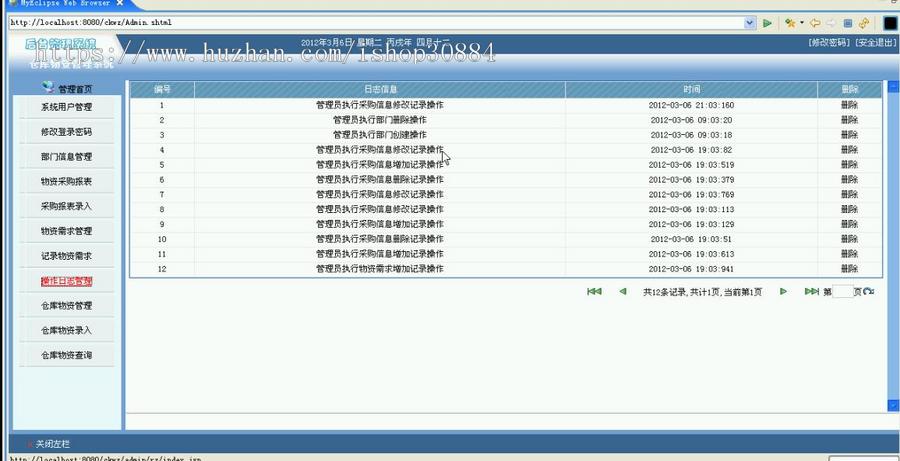The width and height of the screenshot is (900, 461).
Task: Go to the previous page of records
Action: pyautogui.click(x=623, y=292)
